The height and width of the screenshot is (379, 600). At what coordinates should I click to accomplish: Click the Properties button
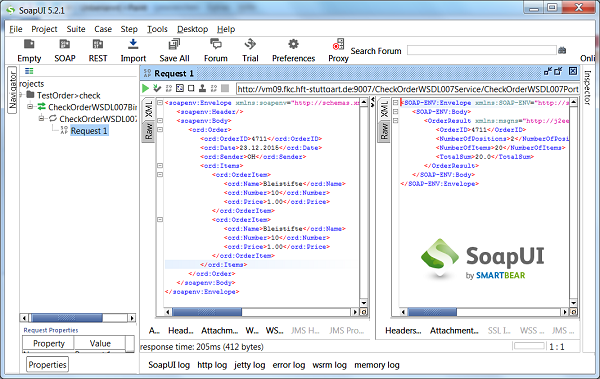[x=47, y=364]
